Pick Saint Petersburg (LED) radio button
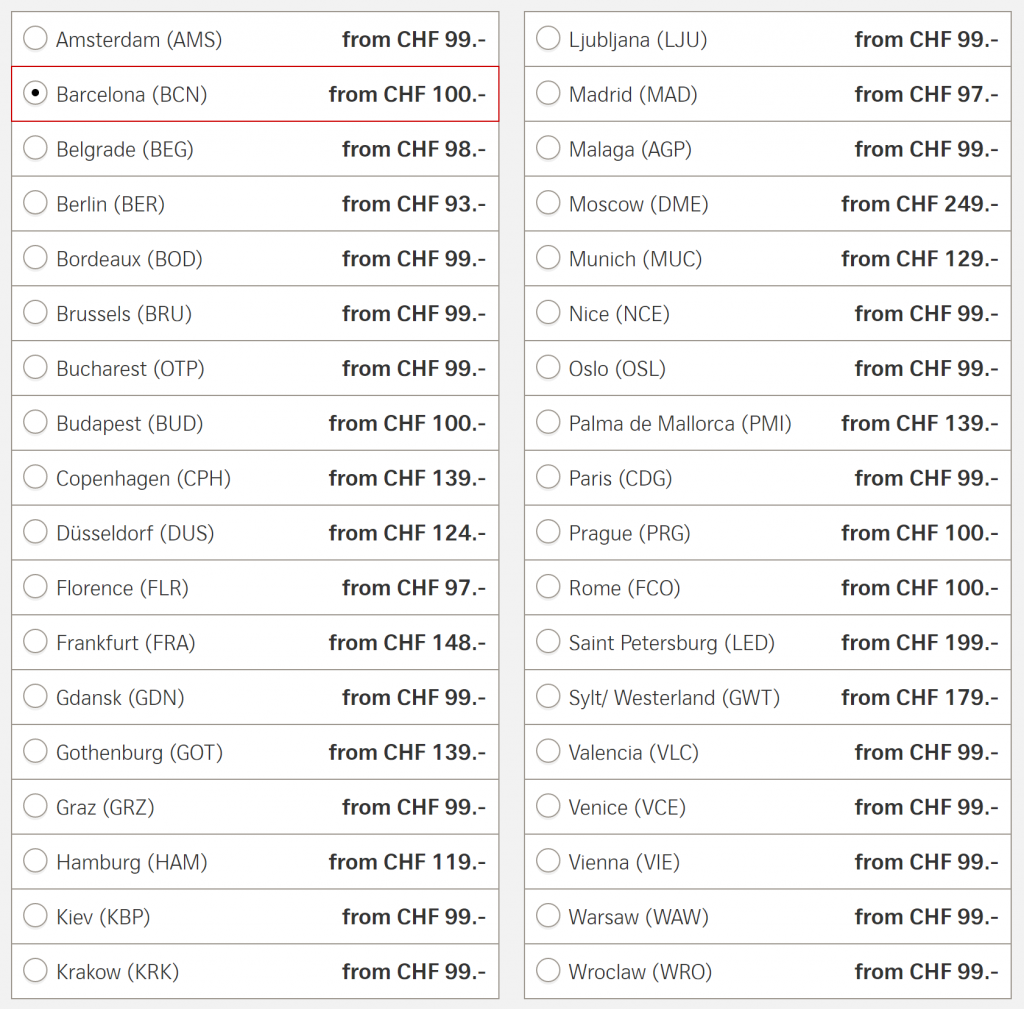 548,643
